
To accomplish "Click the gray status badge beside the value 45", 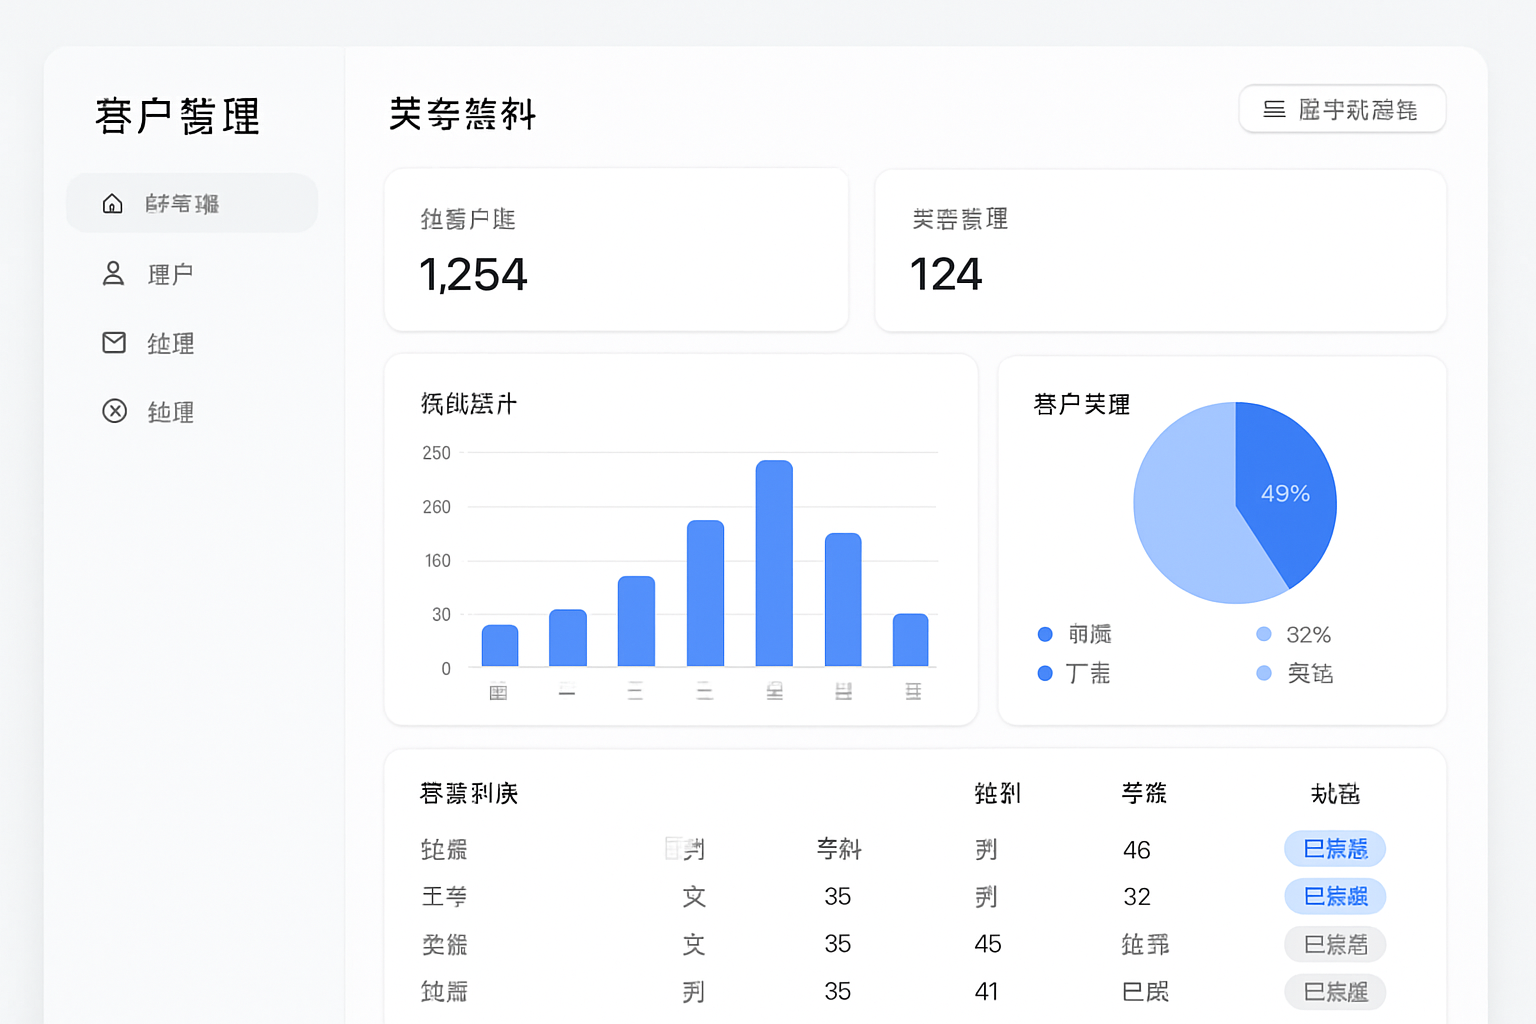I will 1335,944.
